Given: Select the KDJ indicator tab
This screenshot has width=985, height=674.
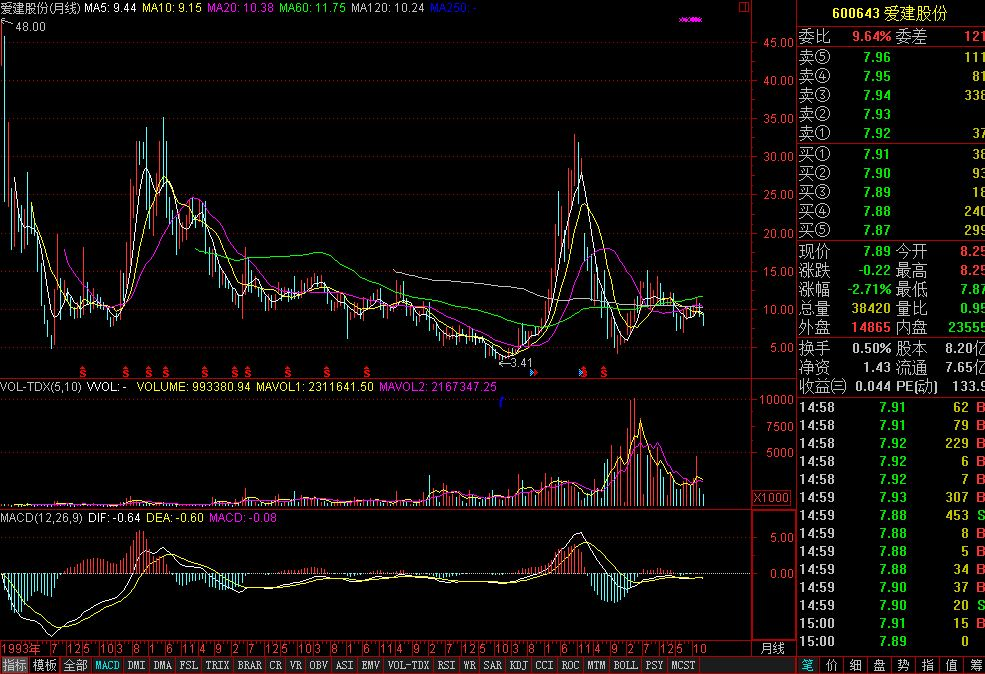Looking at the screenshot, I should coord(518,665).
